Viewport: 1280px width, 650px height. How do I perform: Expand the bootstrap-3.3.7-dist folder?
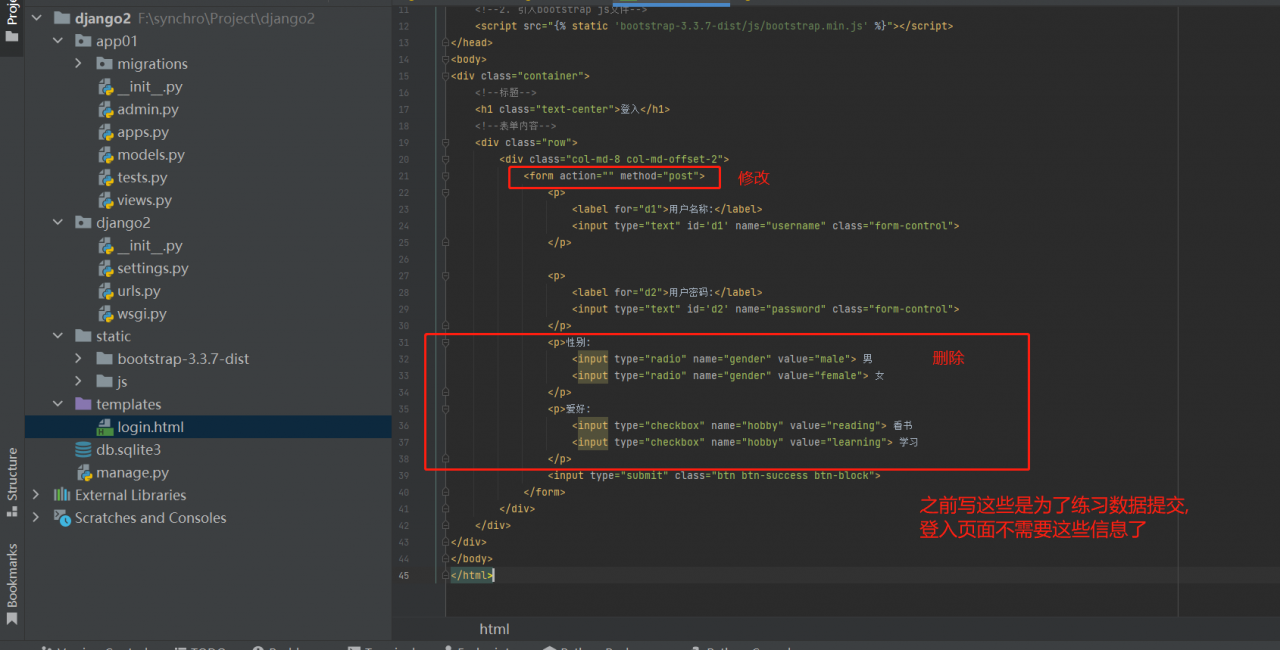point(79,359)
